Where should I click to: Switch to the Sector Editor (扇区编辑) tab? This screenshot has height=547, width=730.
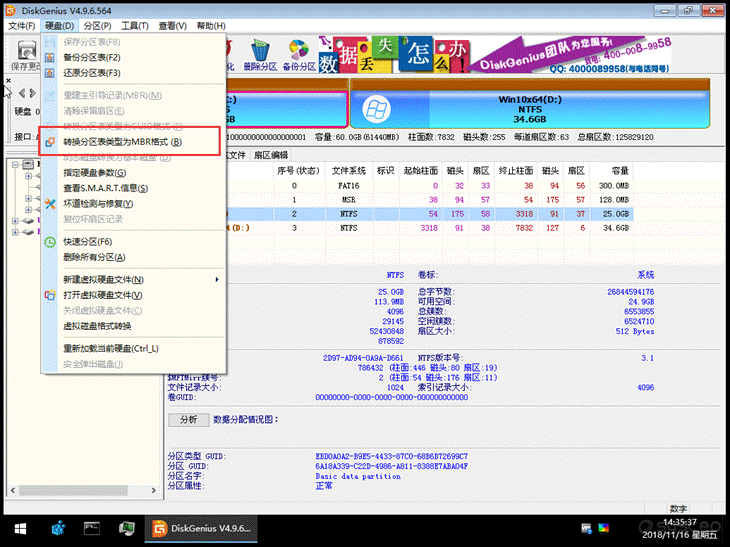coord(270,155)
